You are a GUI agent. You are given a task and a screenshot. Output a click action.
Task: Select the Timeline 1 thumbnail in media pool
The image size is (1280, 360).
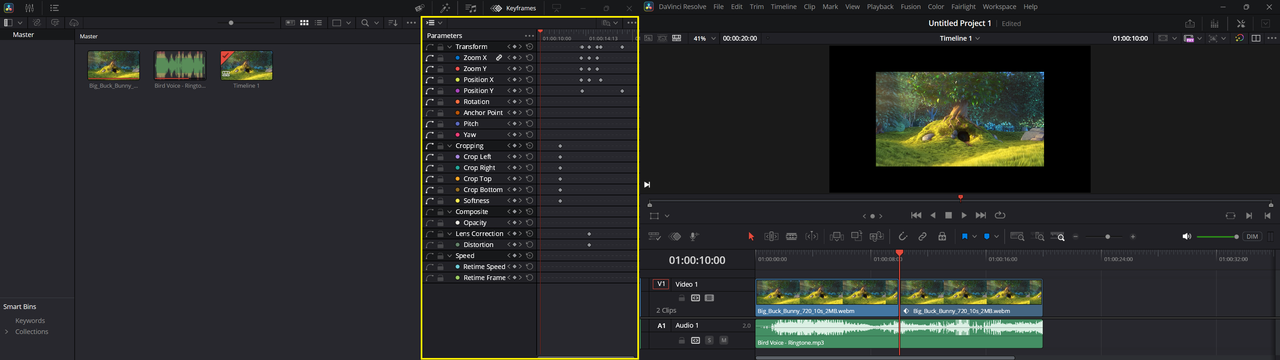click(x=246, y=65)
